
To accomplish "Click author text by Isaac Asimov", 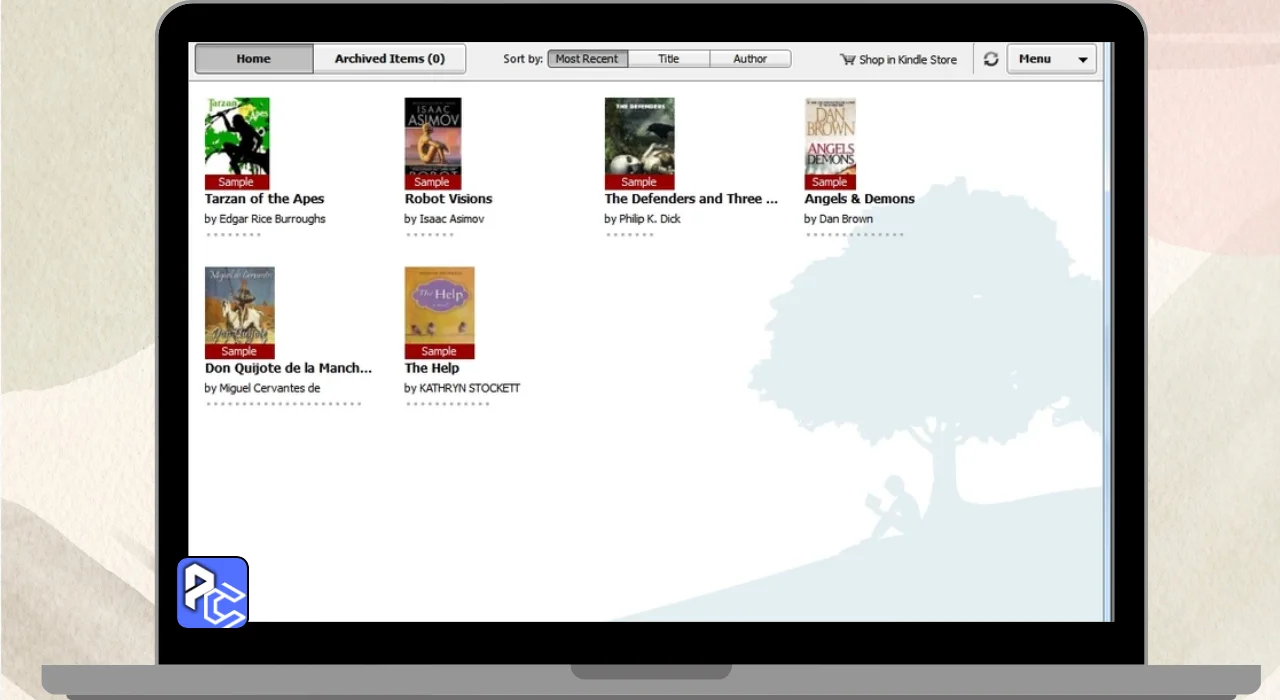I will tap(444, 219).
